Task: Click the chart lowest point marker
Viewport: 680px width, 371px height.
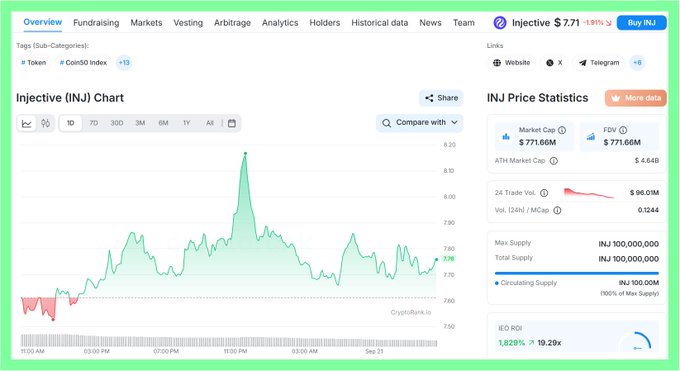Action: click(x=53, y=319)
